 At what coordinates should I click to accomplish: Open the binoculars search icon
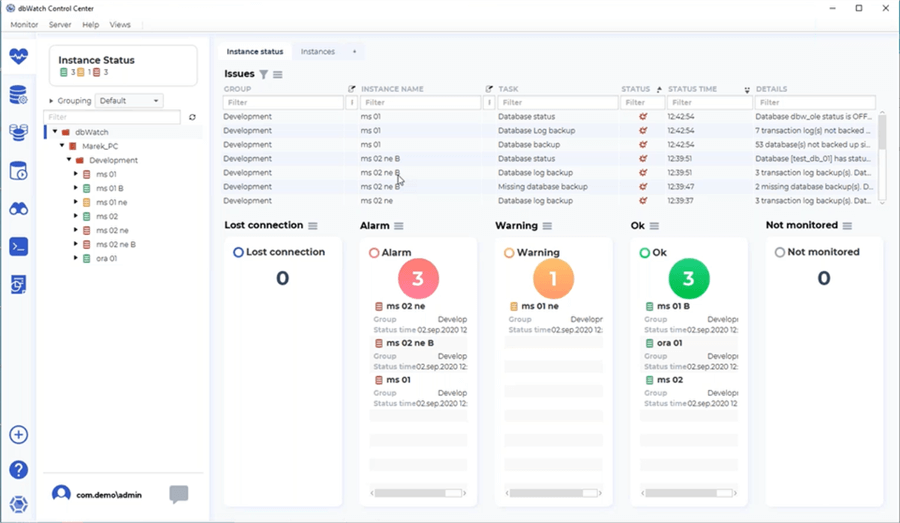pos(18,209)
